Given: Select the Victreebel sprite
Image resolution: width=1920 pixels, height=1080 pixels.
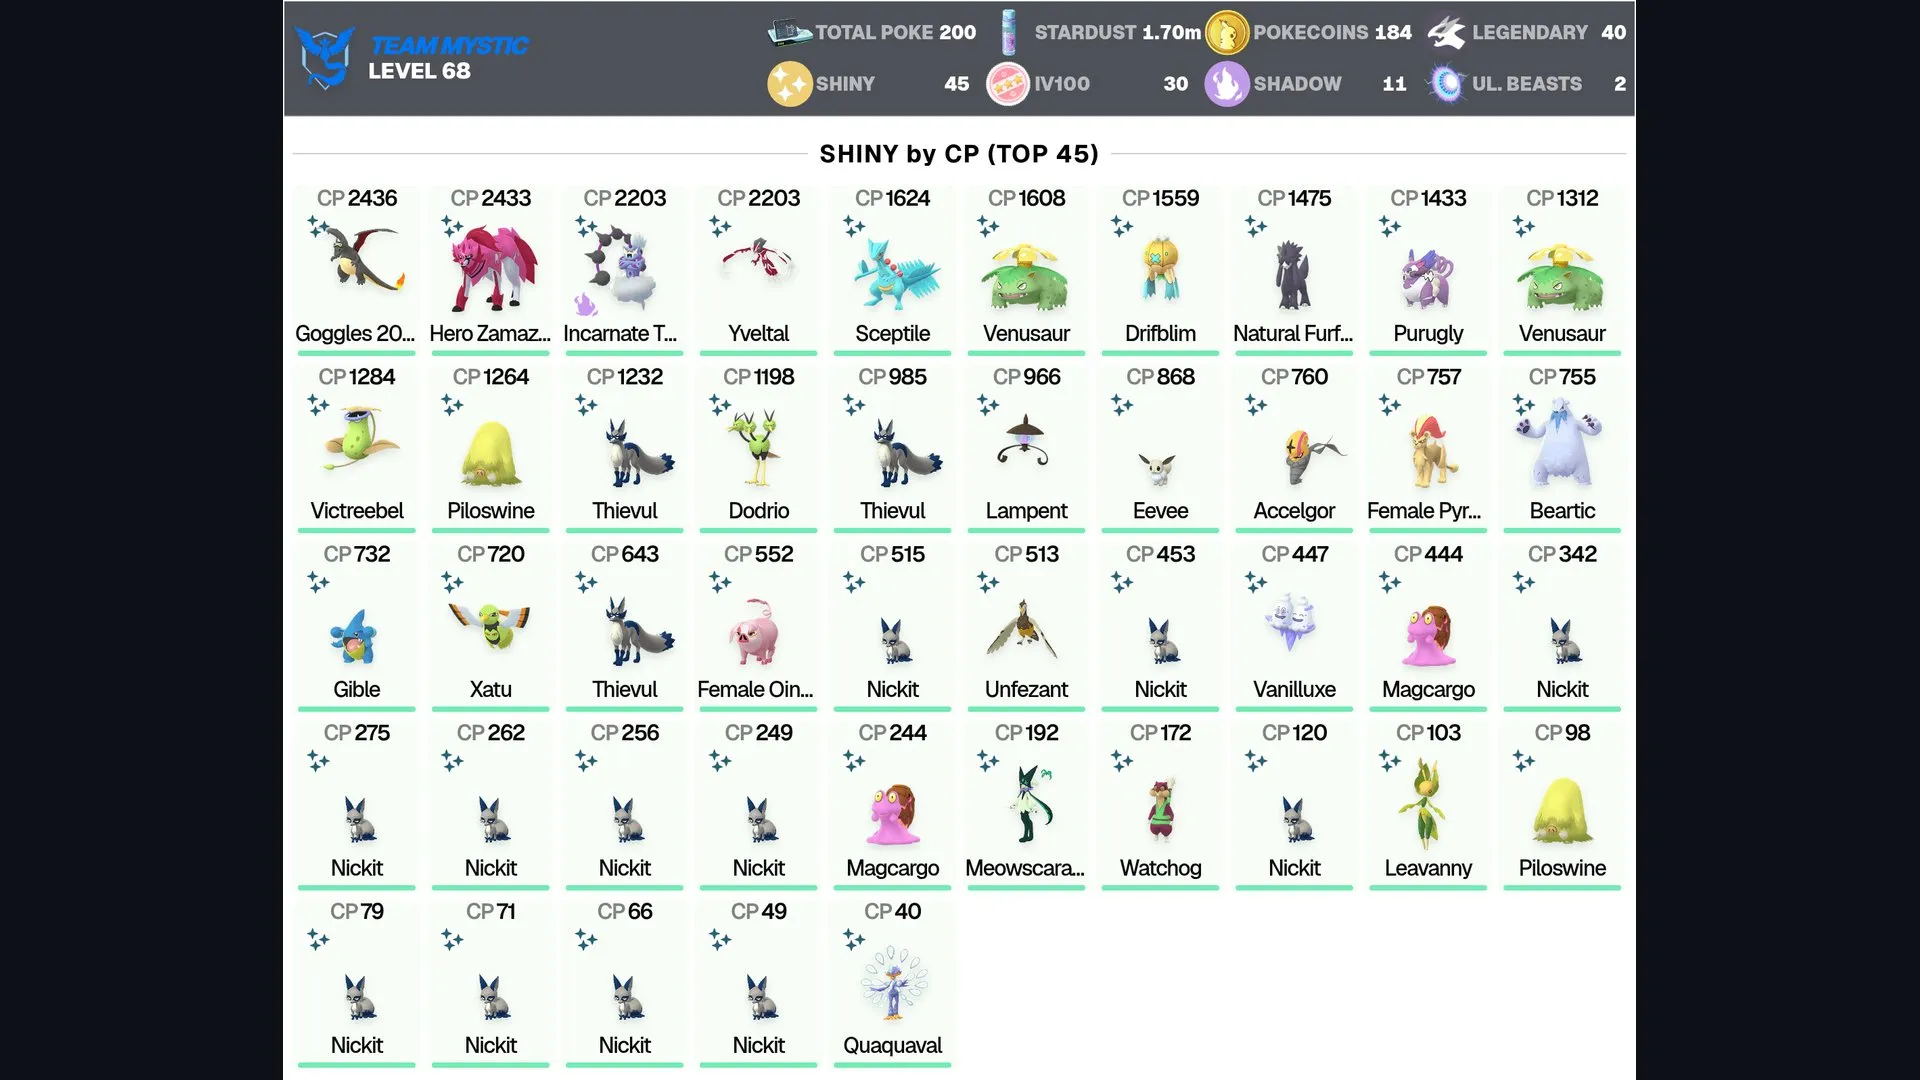Looking at the screenshot, I should 360,438.
